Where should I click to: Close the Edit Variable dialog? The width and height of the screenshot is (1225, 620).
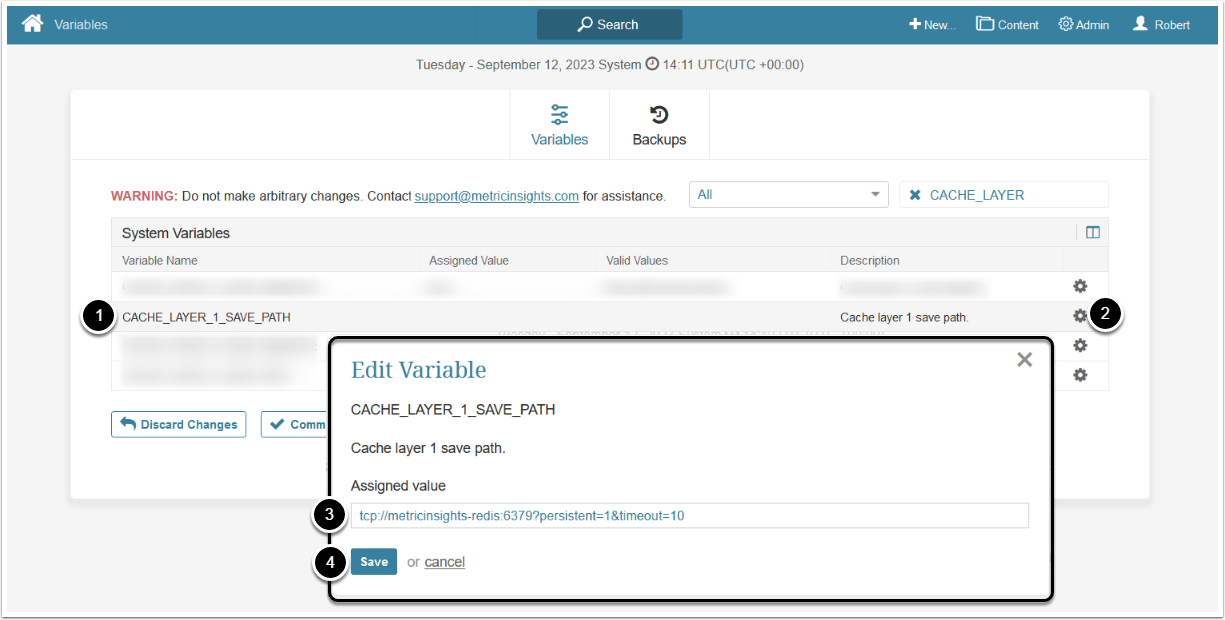click(x=1024, y=359)
